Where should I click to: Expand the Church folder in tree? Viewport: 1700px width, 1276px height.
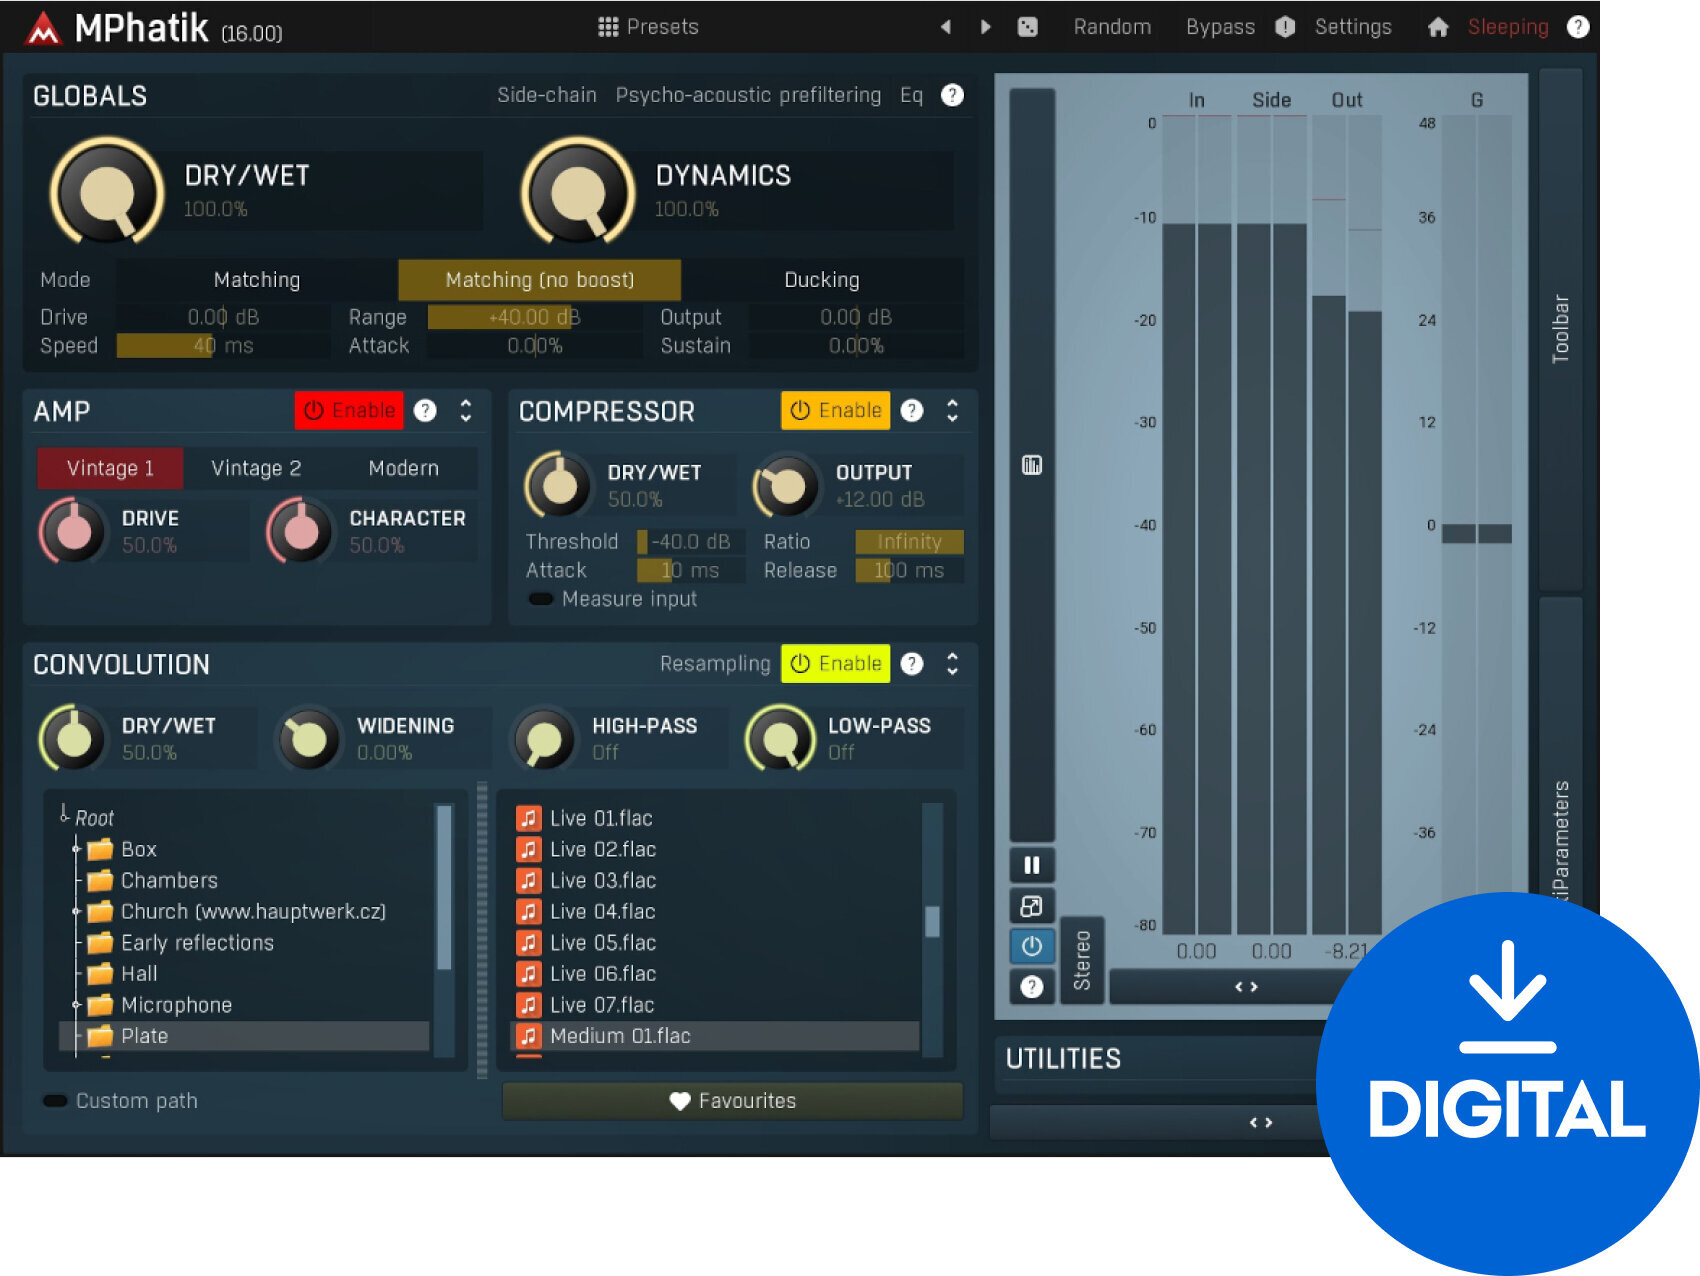76,912
